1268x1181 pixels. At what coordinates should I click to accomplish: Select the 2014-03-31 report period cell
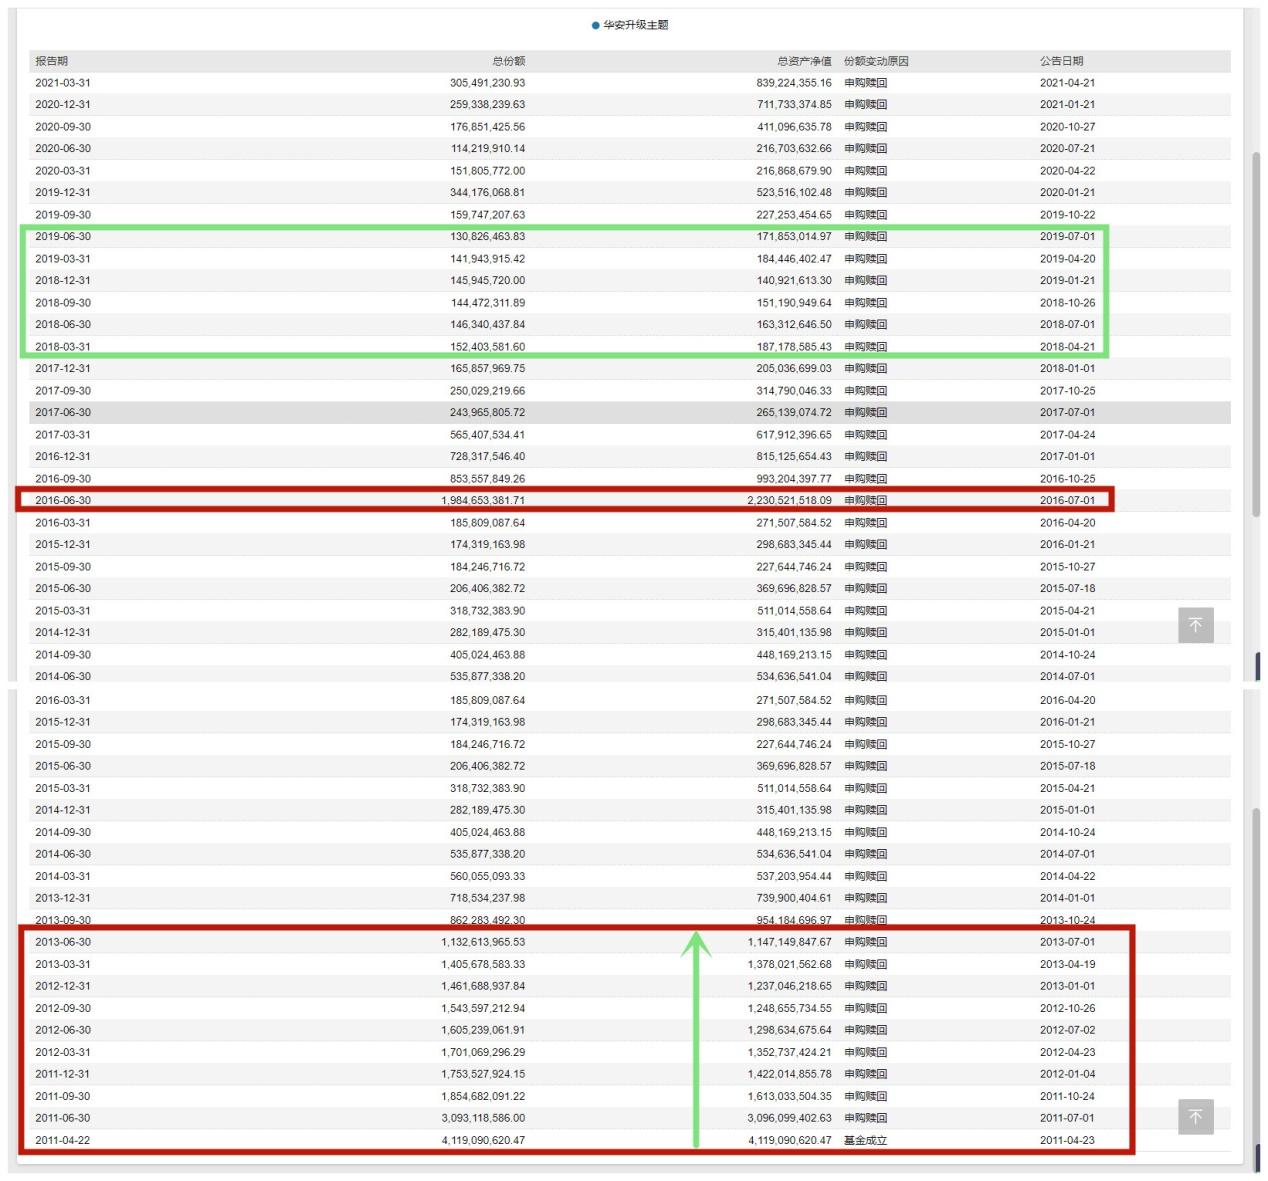click(x=63, y=877)
